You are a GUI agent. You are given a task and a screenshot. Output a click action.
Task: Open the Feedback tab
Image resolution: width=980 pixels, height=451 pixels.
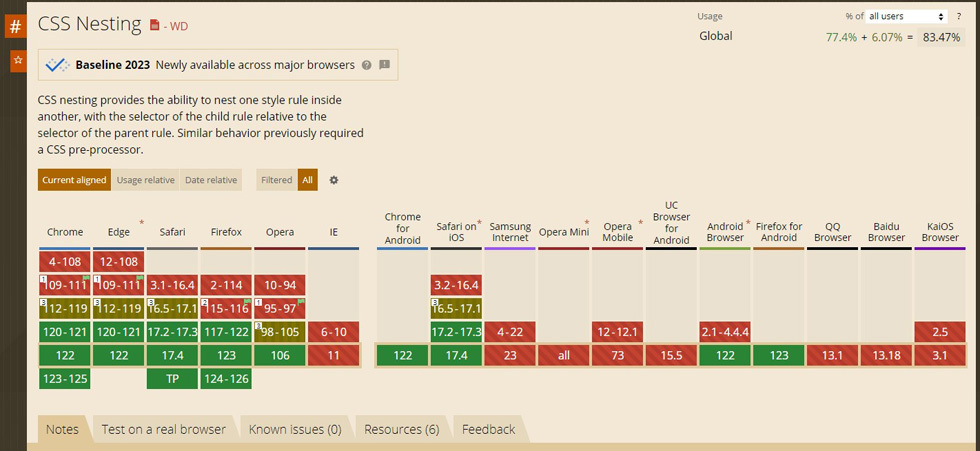[489, 430]
